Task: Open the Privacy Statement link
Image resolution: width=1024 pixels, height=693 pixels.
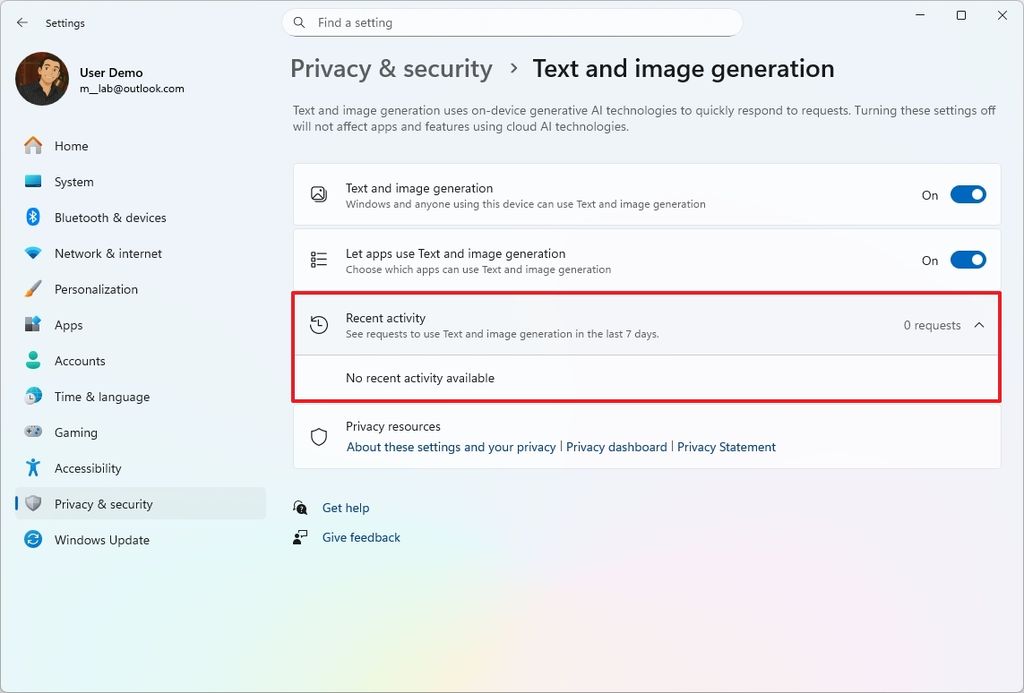Action: click(x=726, y=447)
